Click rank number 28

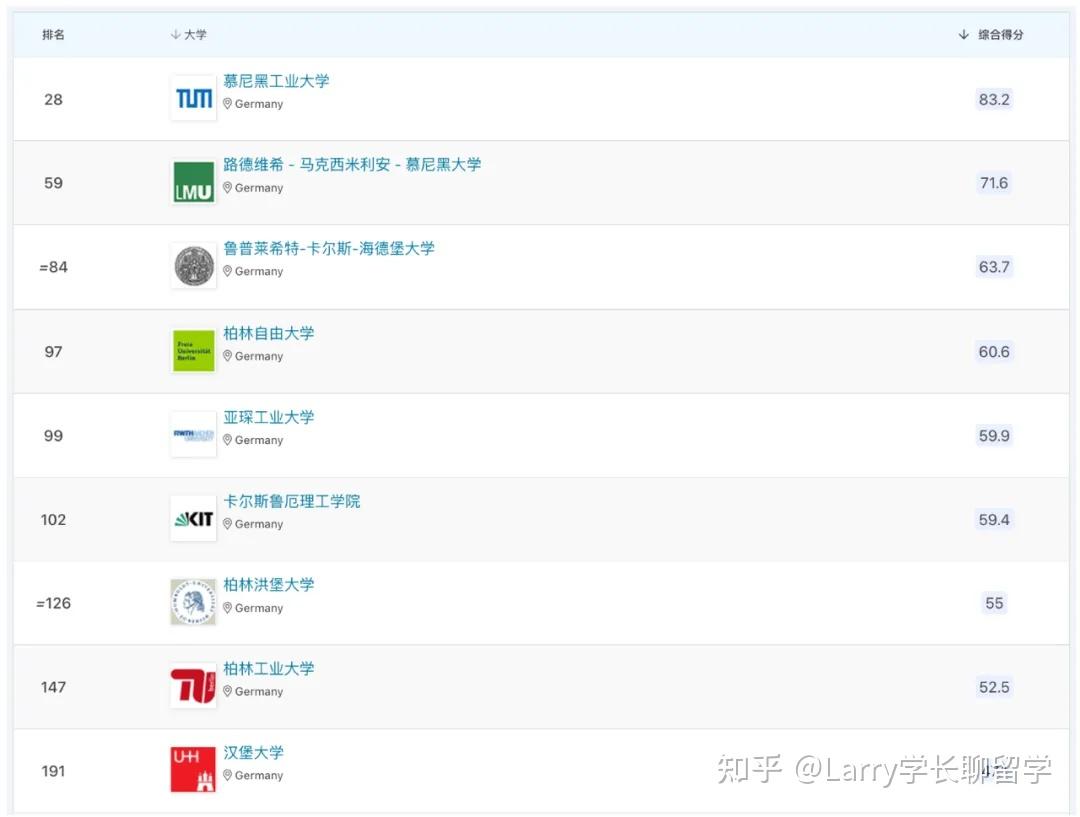tap(53, 99)
